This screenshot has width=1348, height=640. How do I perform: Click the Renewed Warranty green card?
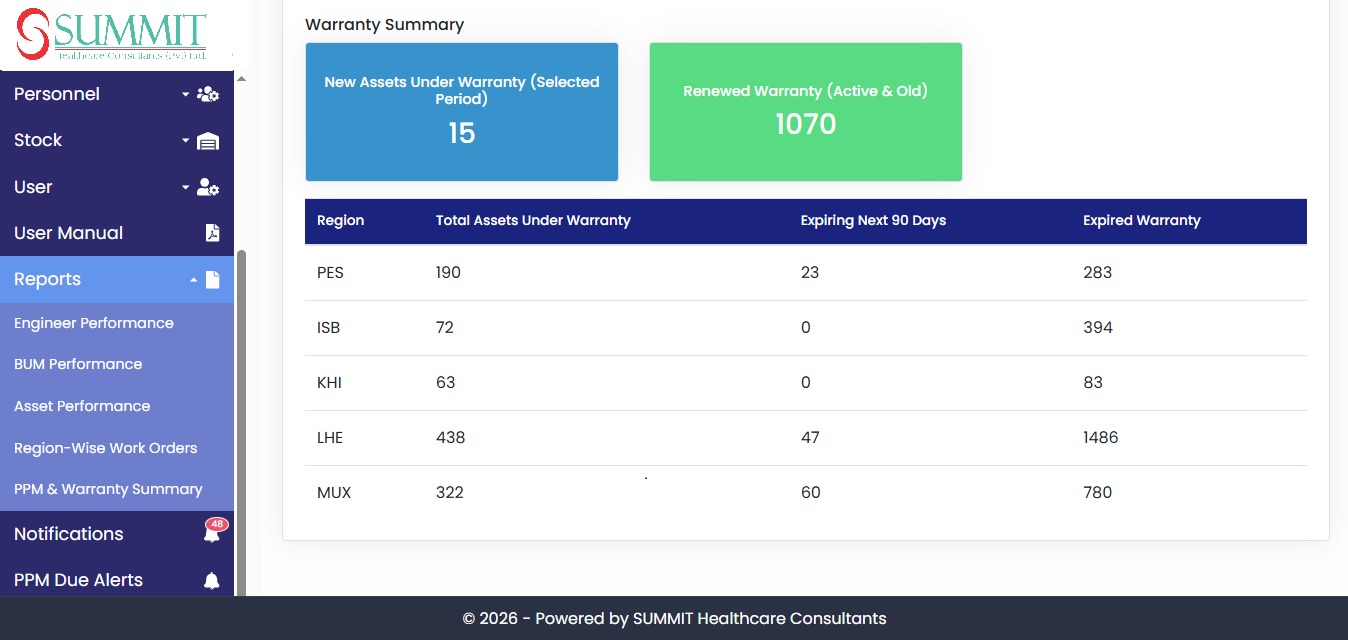(x=806, y=112)
